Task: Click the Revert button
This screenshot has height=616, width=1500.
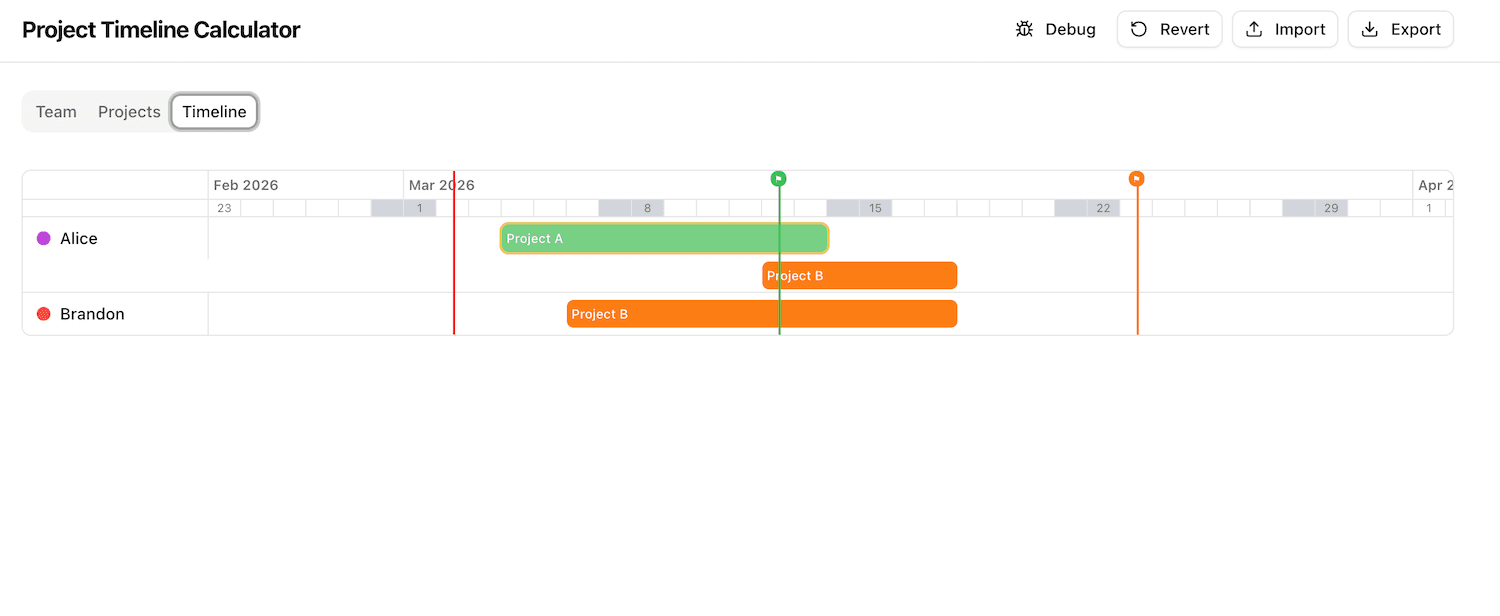Action: coord(1169,29)
